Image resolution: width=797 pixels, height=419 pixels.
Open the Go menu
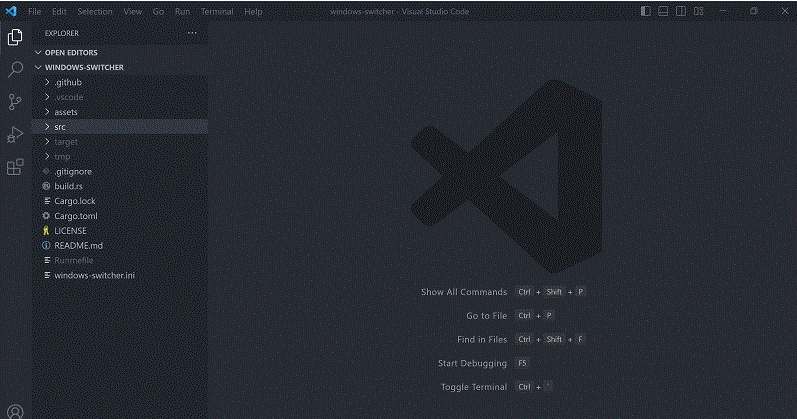coord(159,11)
